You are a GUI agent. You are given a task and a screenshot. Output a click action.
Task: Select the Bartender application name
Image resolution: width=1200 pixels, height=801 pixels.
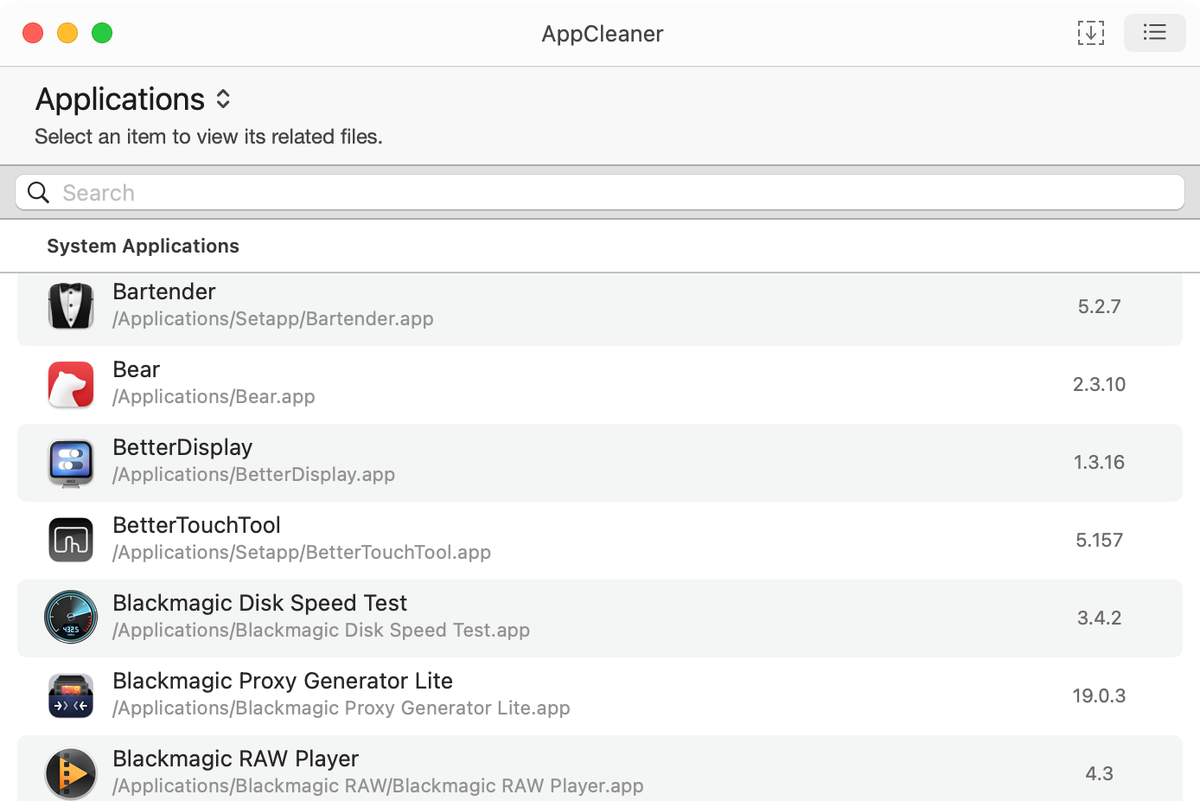[164, 292]
